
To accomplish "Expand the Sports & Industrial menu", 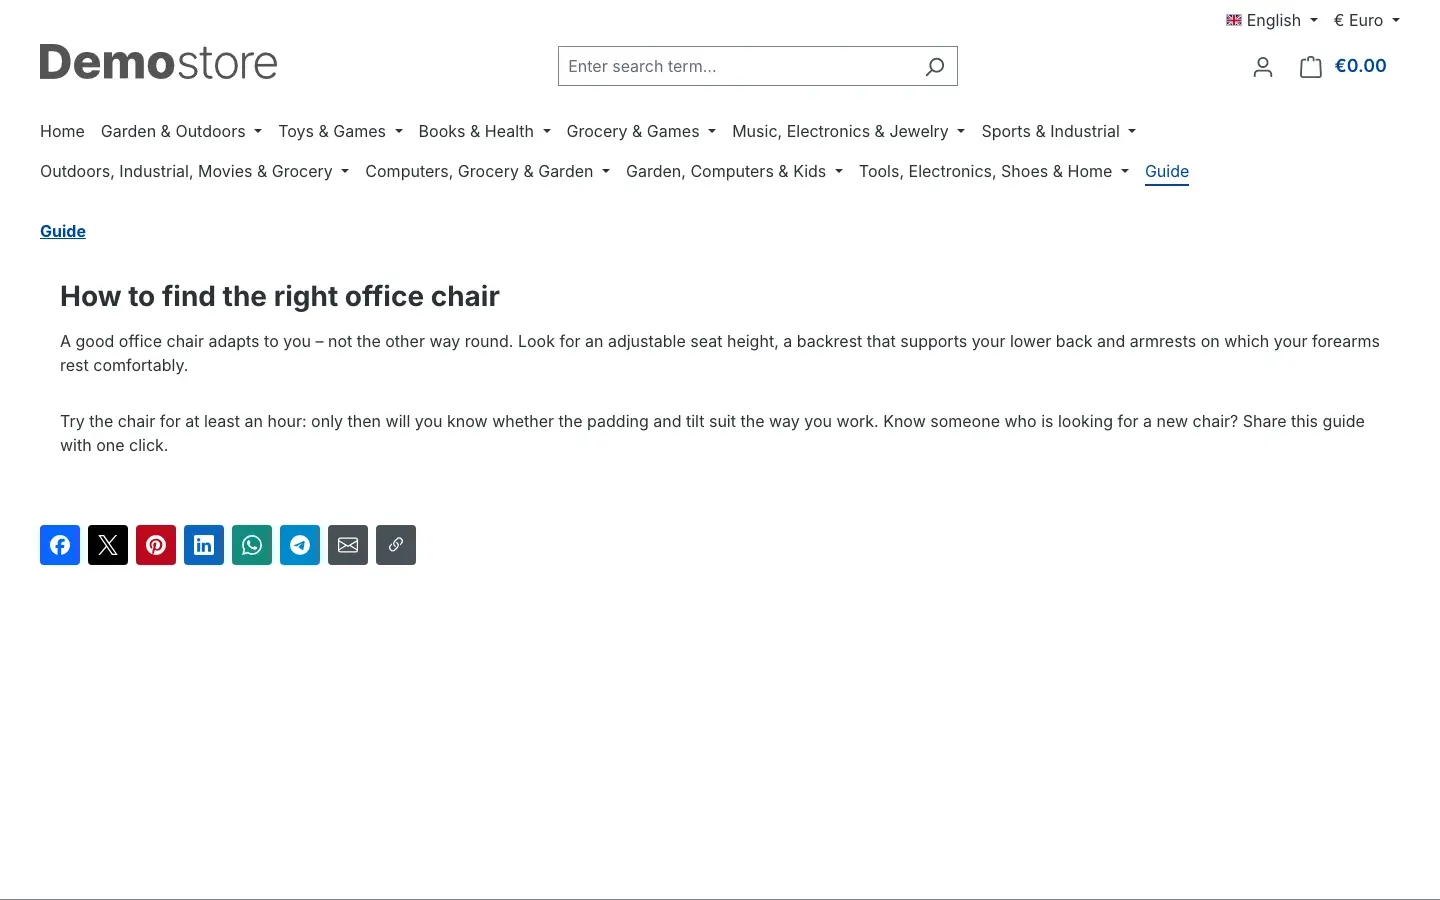I will (x=1058, y=131).
